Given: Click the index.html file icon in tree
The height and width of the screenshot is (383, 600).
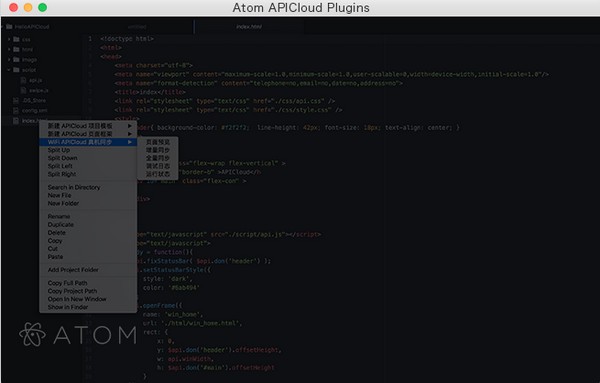Looking at the screenshot, I should click(x=16, y=121).
